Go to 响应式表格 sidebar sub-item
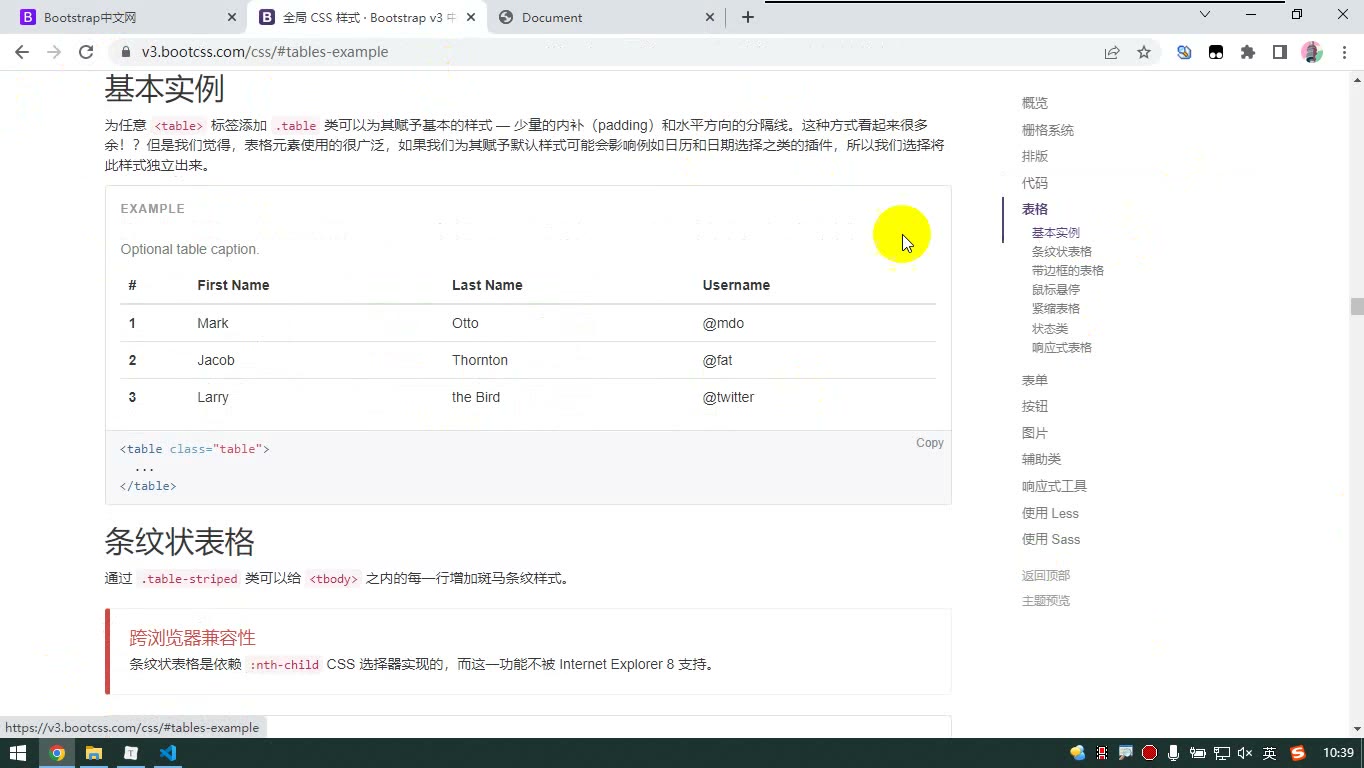This screenshot has width=1364, height=768. coord(1062,348)
